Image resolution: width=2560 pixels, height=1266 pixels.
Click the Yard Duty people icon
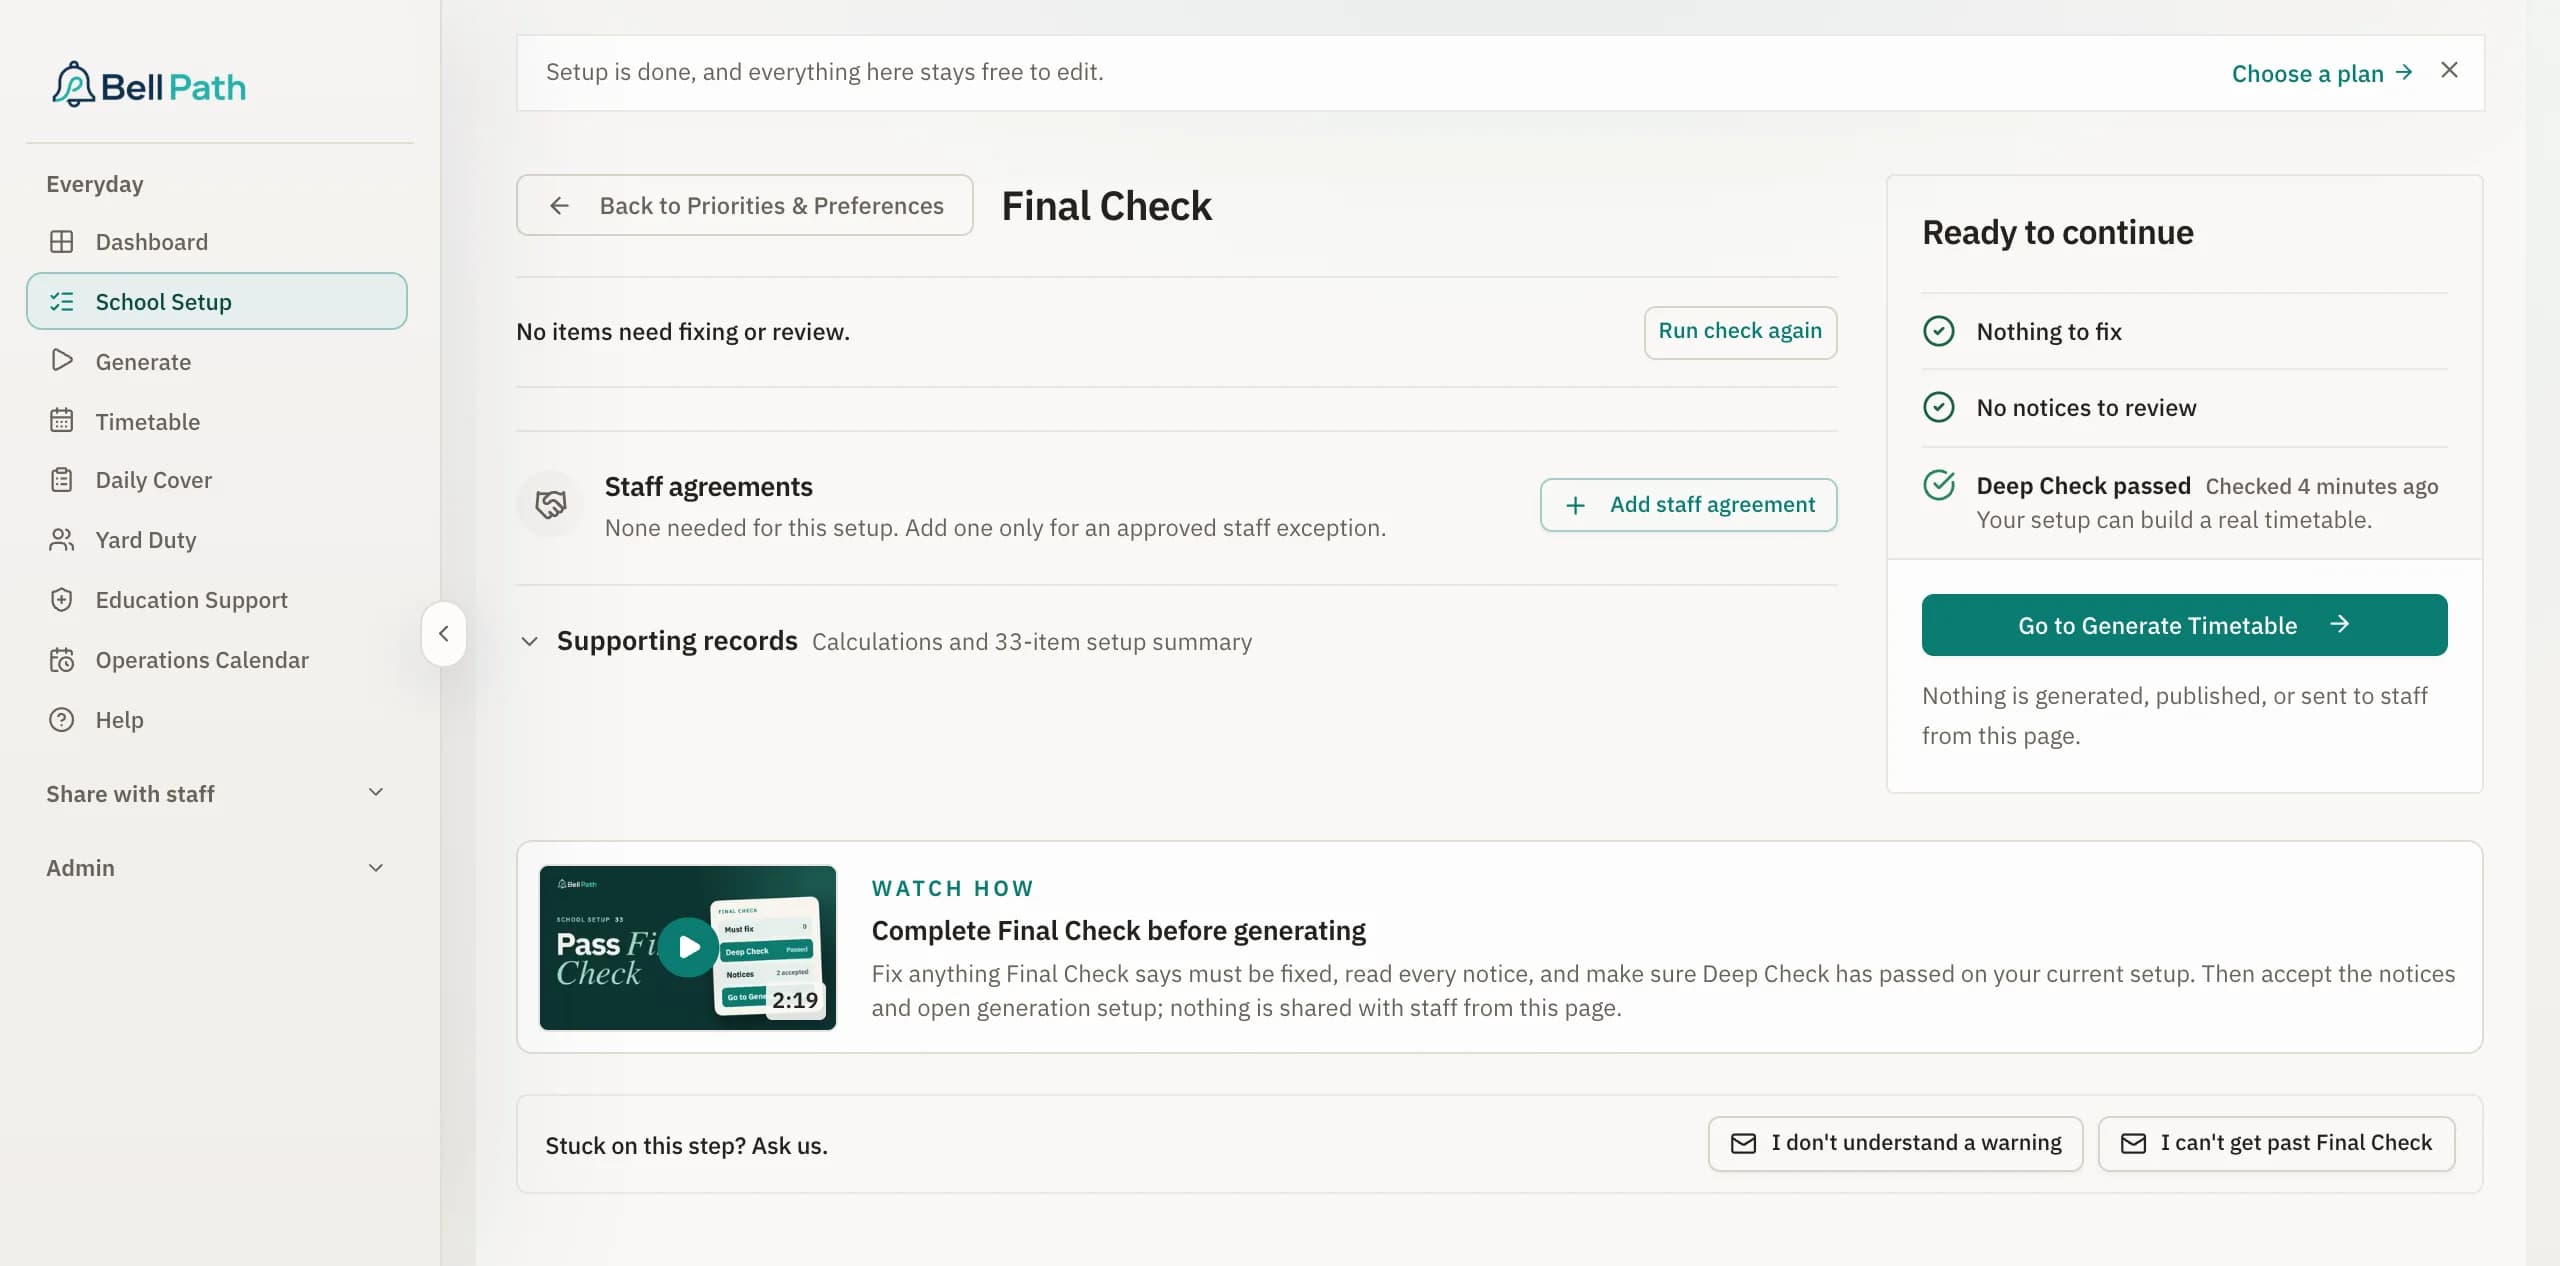[x=61, y=540]
